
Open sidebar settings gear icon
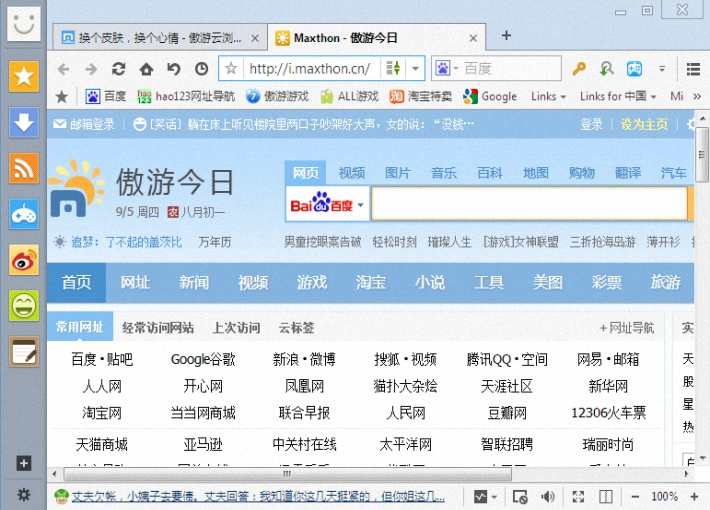coord(24,494)
